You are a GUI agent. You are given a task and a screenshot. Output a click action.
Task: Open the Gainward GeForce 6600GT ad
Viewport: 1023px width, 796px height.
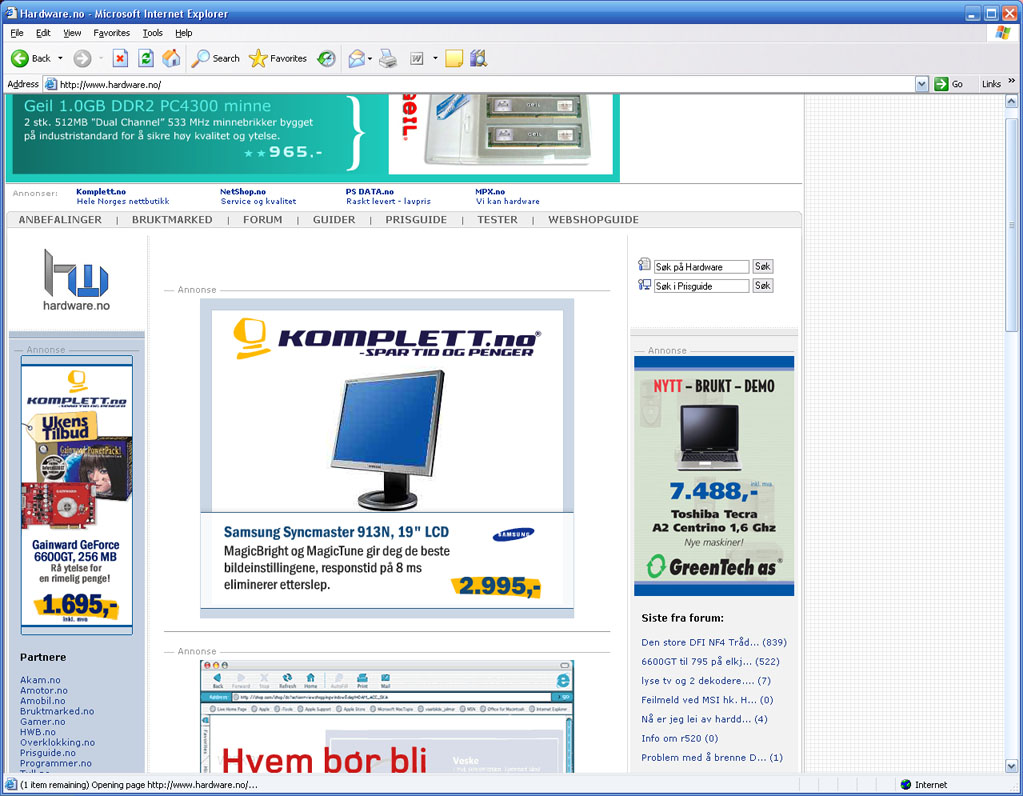(x=76, y=495)
